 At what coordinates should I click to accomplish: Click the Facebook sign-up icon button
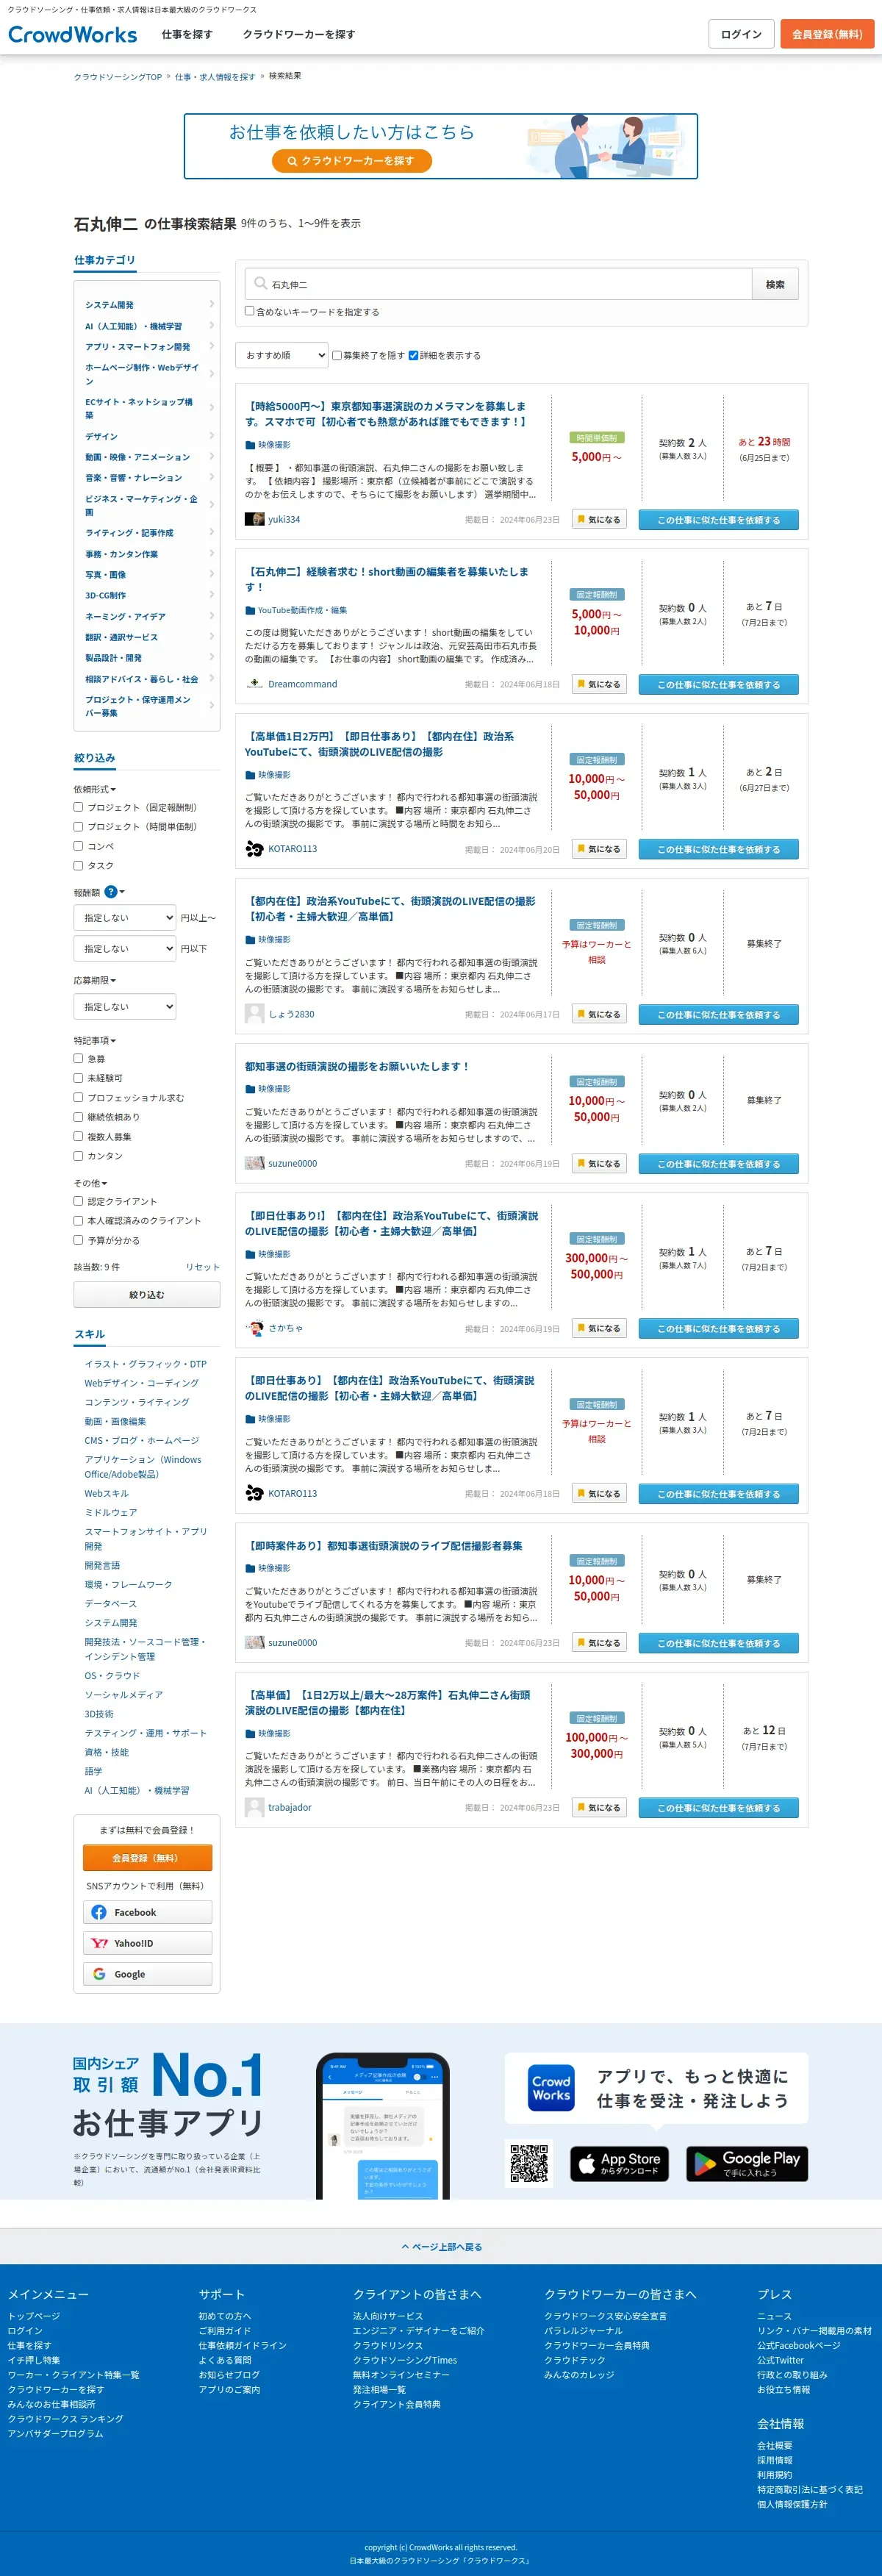(147, 1912)
